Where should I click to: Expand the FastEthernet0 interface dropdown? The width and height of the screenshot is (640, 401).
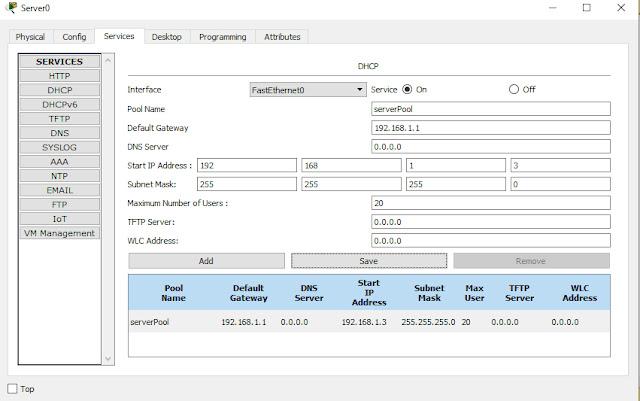(308, 90)
